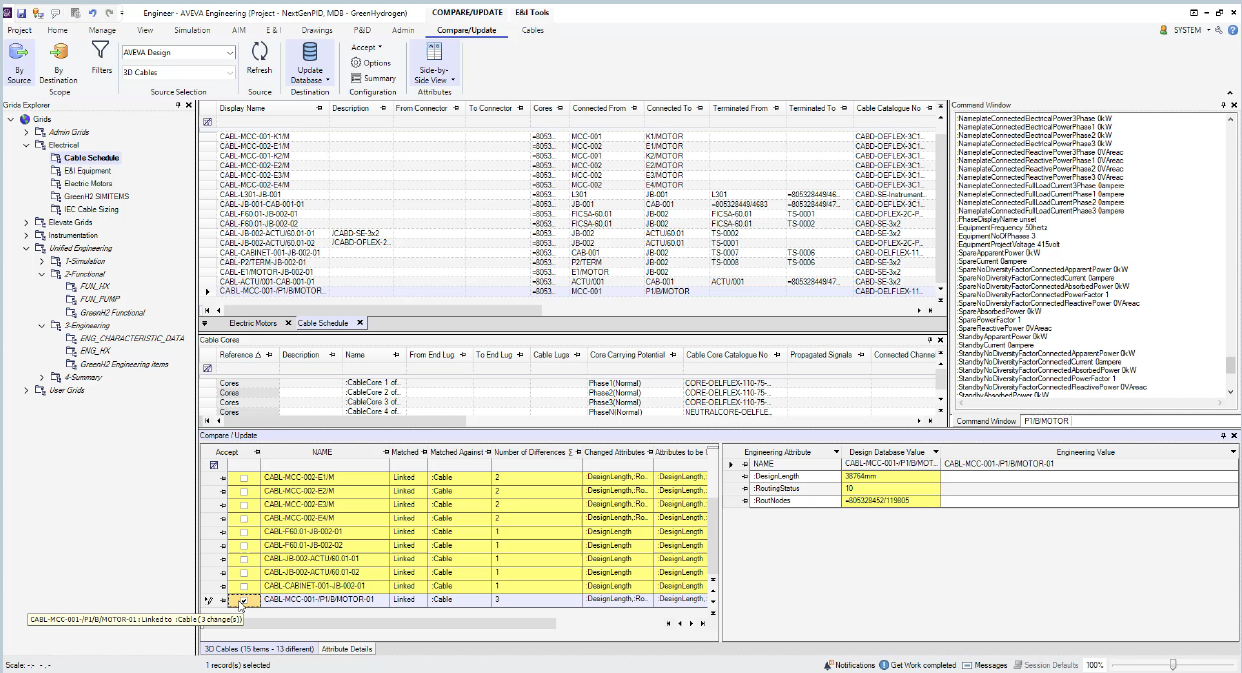Tick Accept checkbox for CABL-MCC-002-E3/M

pyautogui.click(x=244, y=505)
